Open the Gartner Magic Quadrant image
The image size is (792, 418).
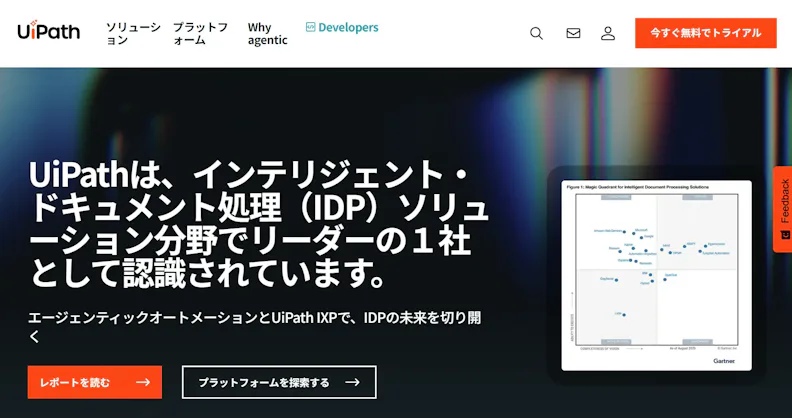click(x=656, y=275)
